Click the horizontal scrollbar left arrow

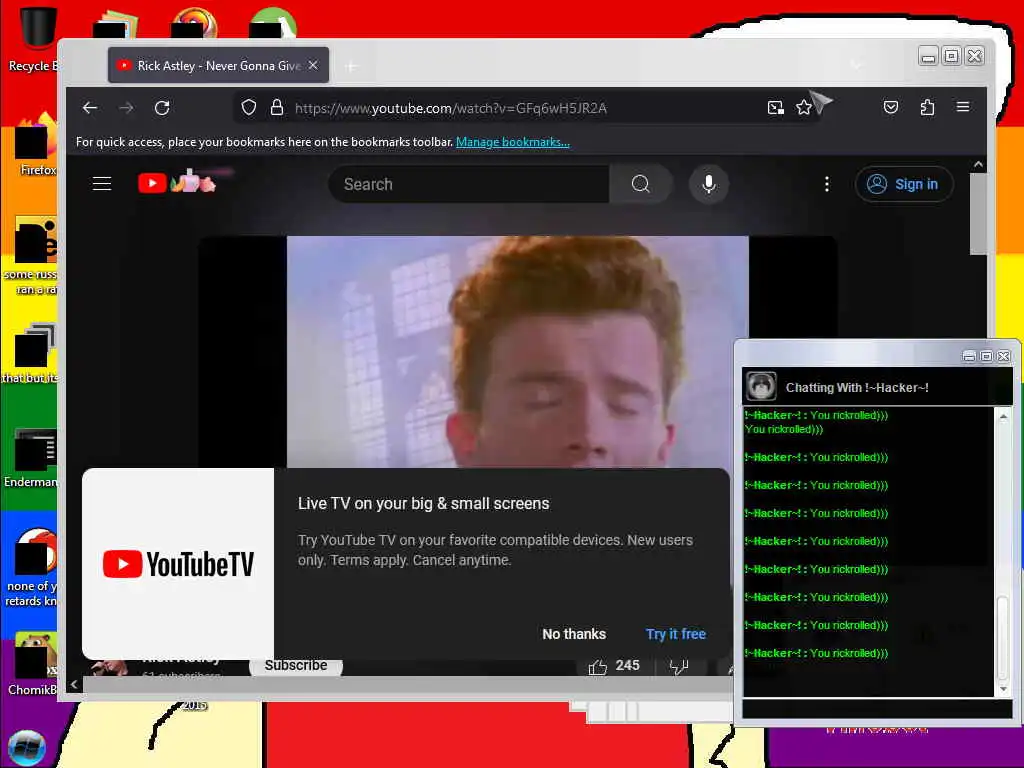click(74, 684)
